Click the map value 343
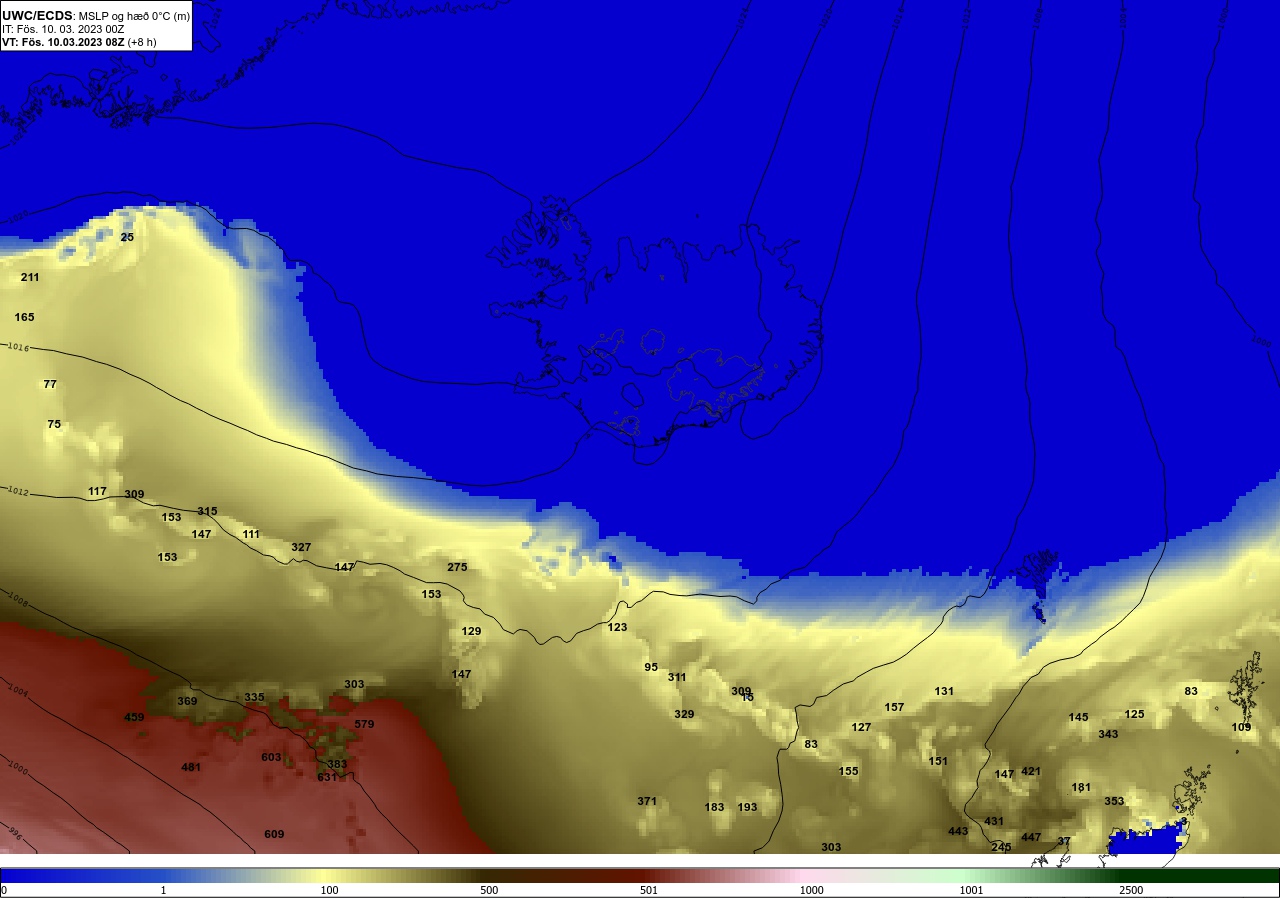This screenshot has height=898, width=1280. [1108, 734]
